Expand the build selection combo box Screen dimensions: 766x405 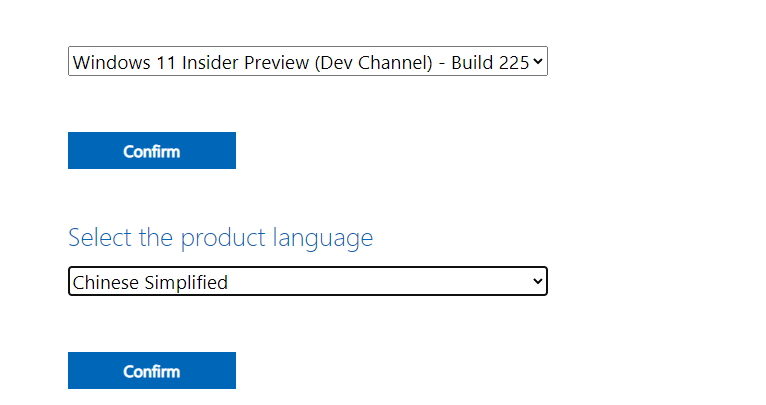click(300, 62)
